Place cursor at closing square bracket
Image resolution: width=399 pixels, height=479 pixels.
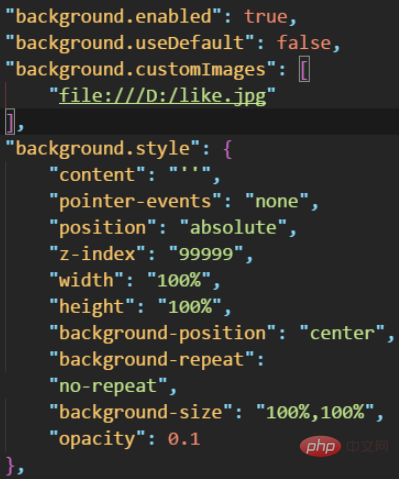(x=10, y=122)
